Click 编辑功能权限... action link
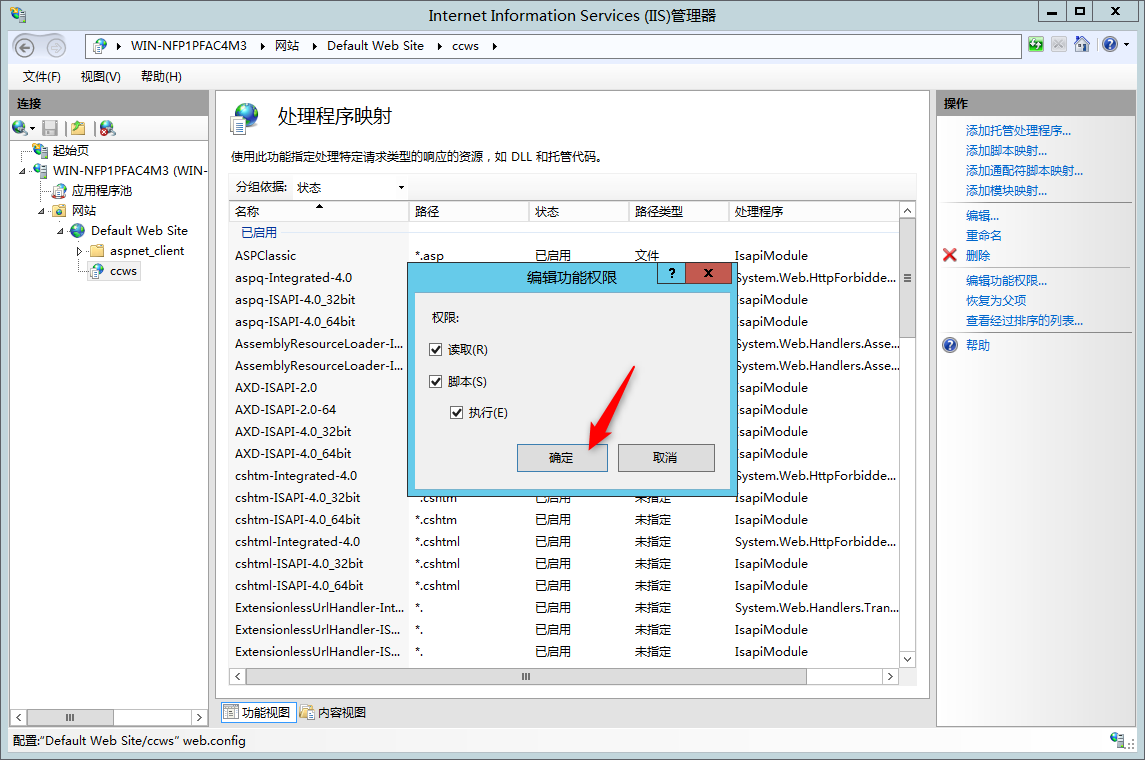 click(1006, 280)
